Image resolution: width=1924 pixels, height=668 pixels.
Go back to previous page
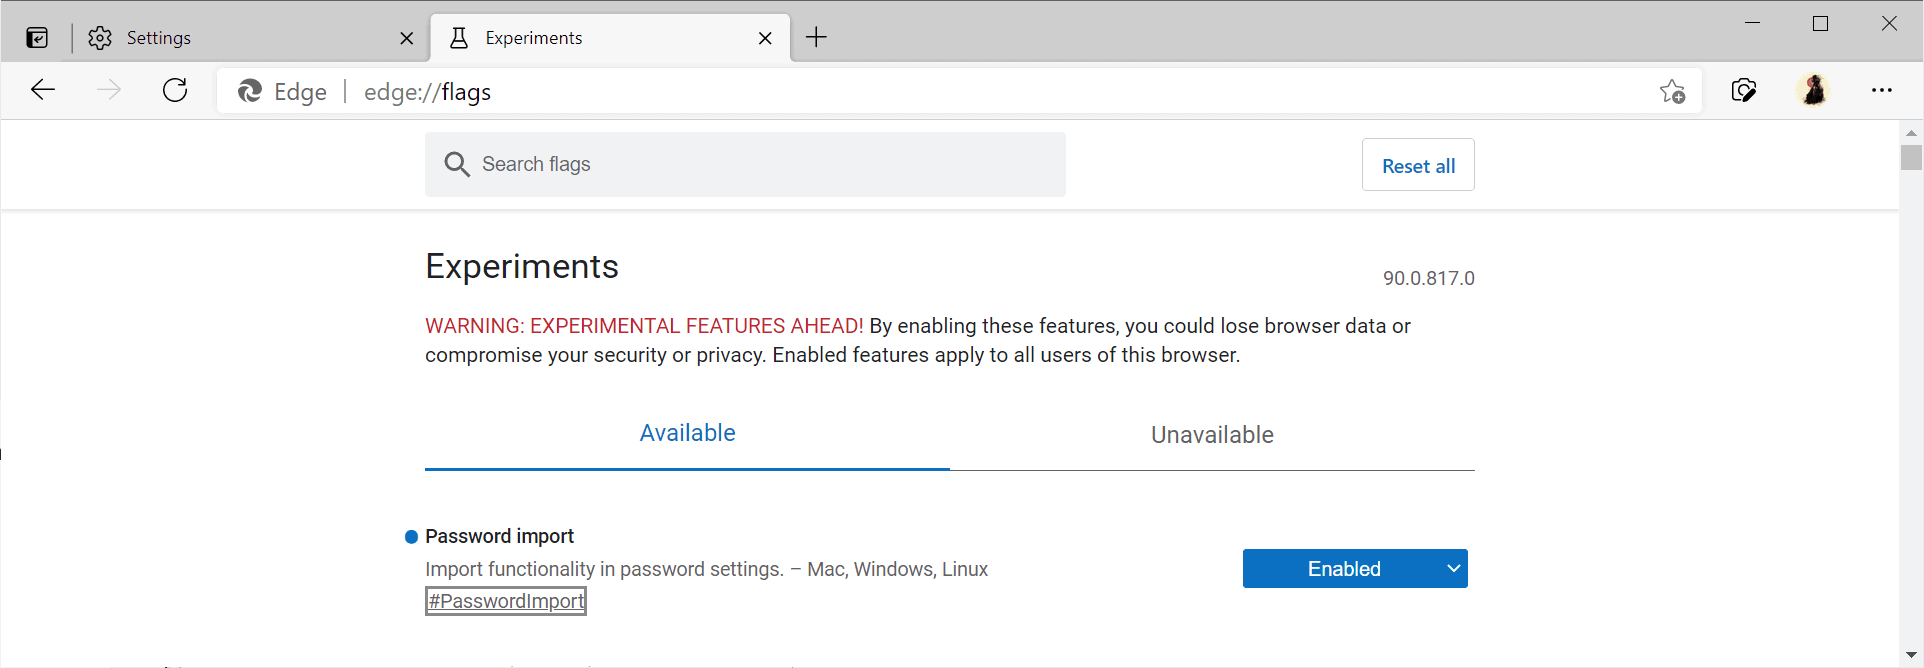tap(43, 91)
